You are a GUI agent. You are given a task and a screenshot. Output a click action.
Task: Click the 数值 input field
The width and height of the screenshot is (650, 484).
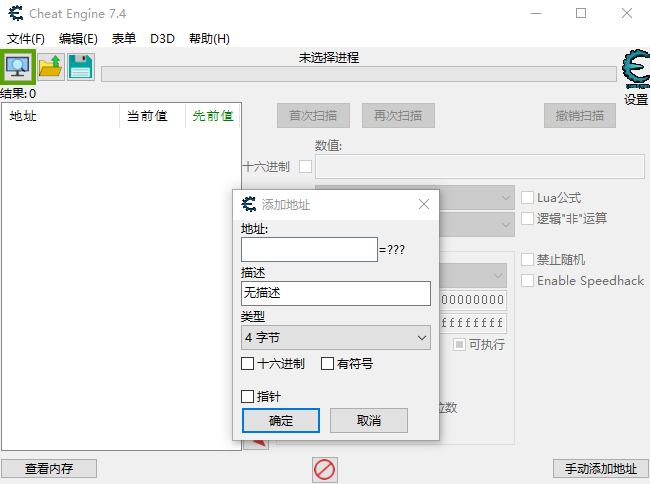point(480,167)
